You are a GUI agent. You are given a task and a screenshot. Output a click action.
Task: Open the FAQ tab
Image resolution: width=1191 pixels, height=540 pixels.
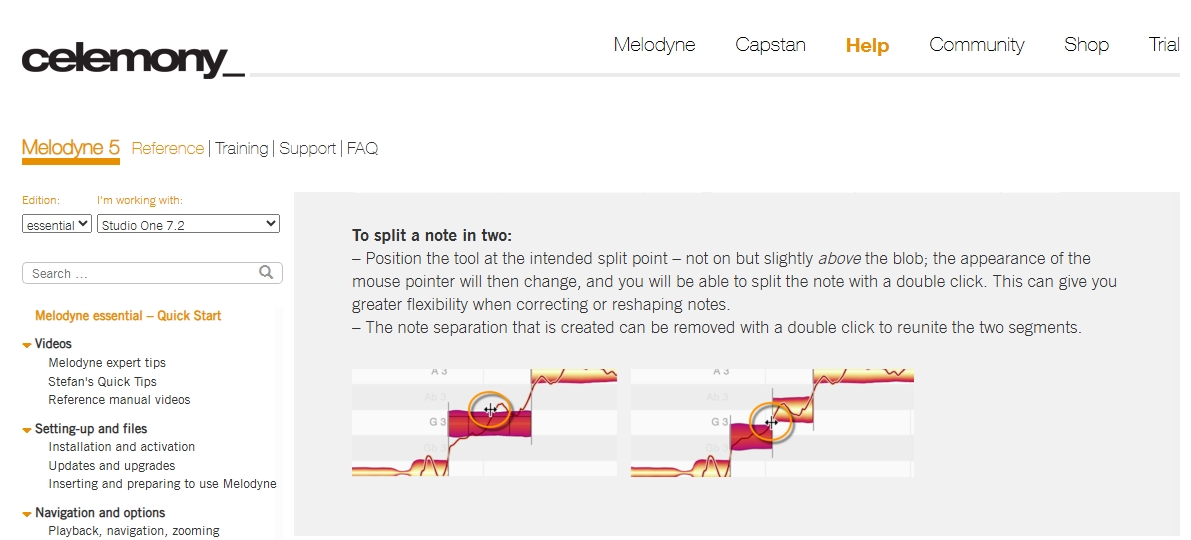coord(362,148)
